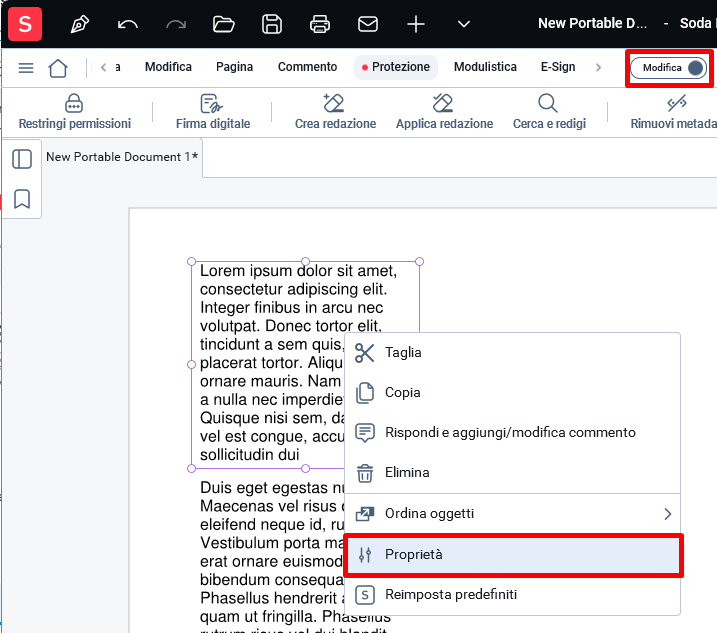Image resolution: width=717 pixels, height=633 pixels.
Task: Save the document with floppy icon
Action: [x=272, y=24]
